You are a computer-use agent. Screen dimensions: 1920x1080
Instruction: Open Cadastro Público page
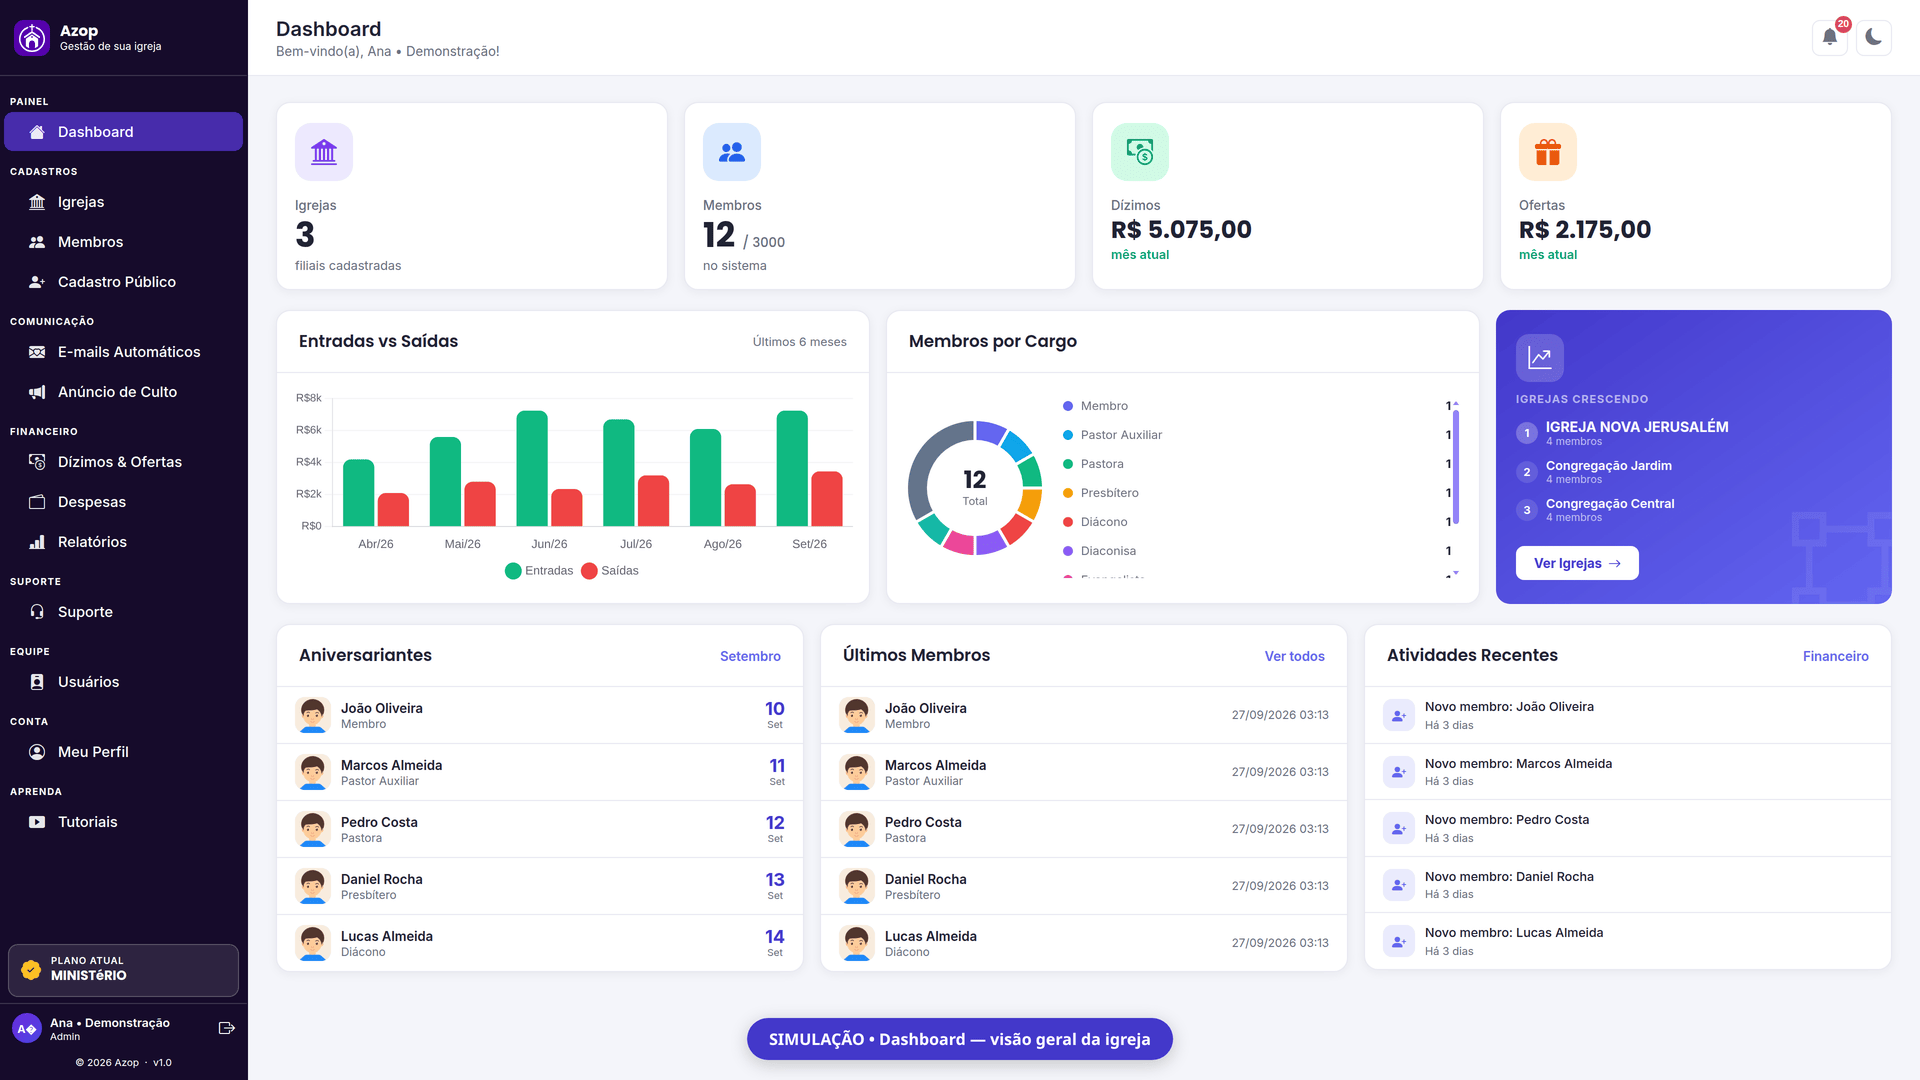point(124,282)
